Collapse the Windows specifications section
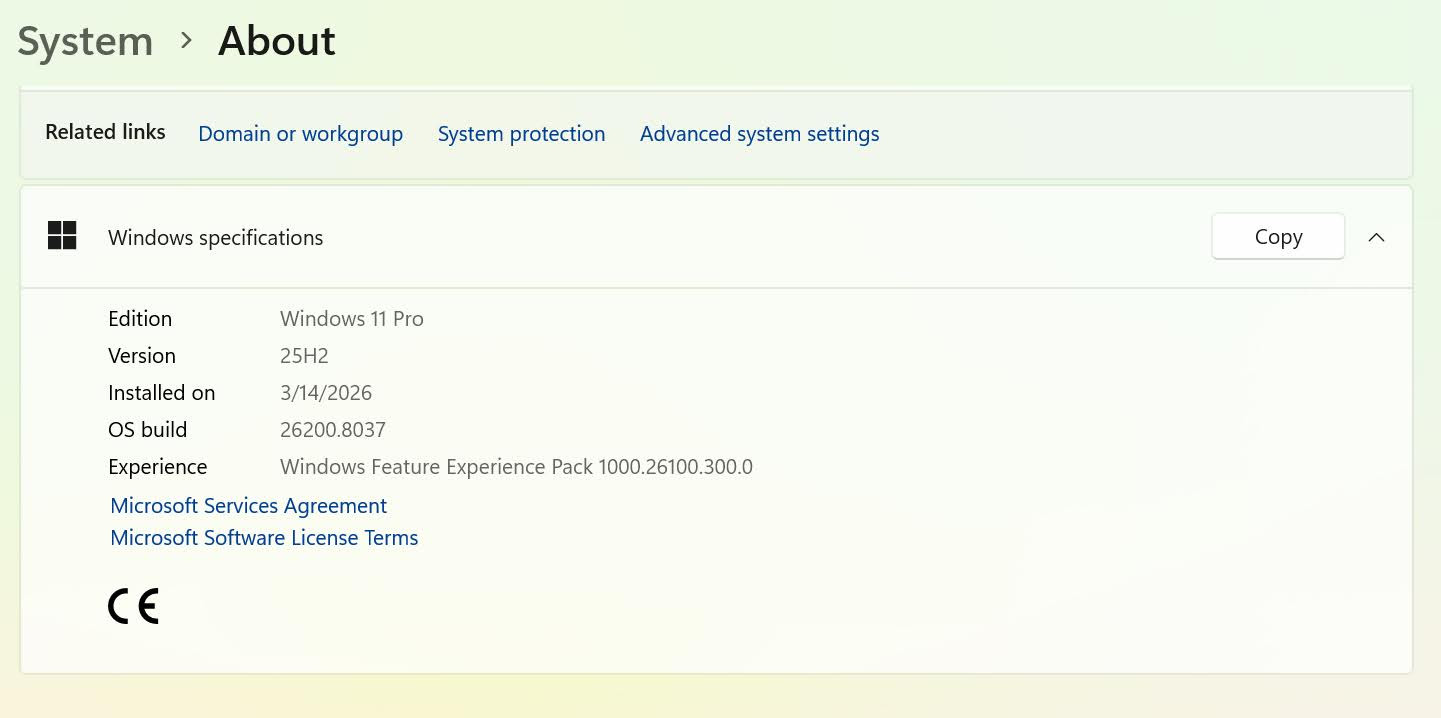Viewport: 1441px width, 718px height. 1376,237
